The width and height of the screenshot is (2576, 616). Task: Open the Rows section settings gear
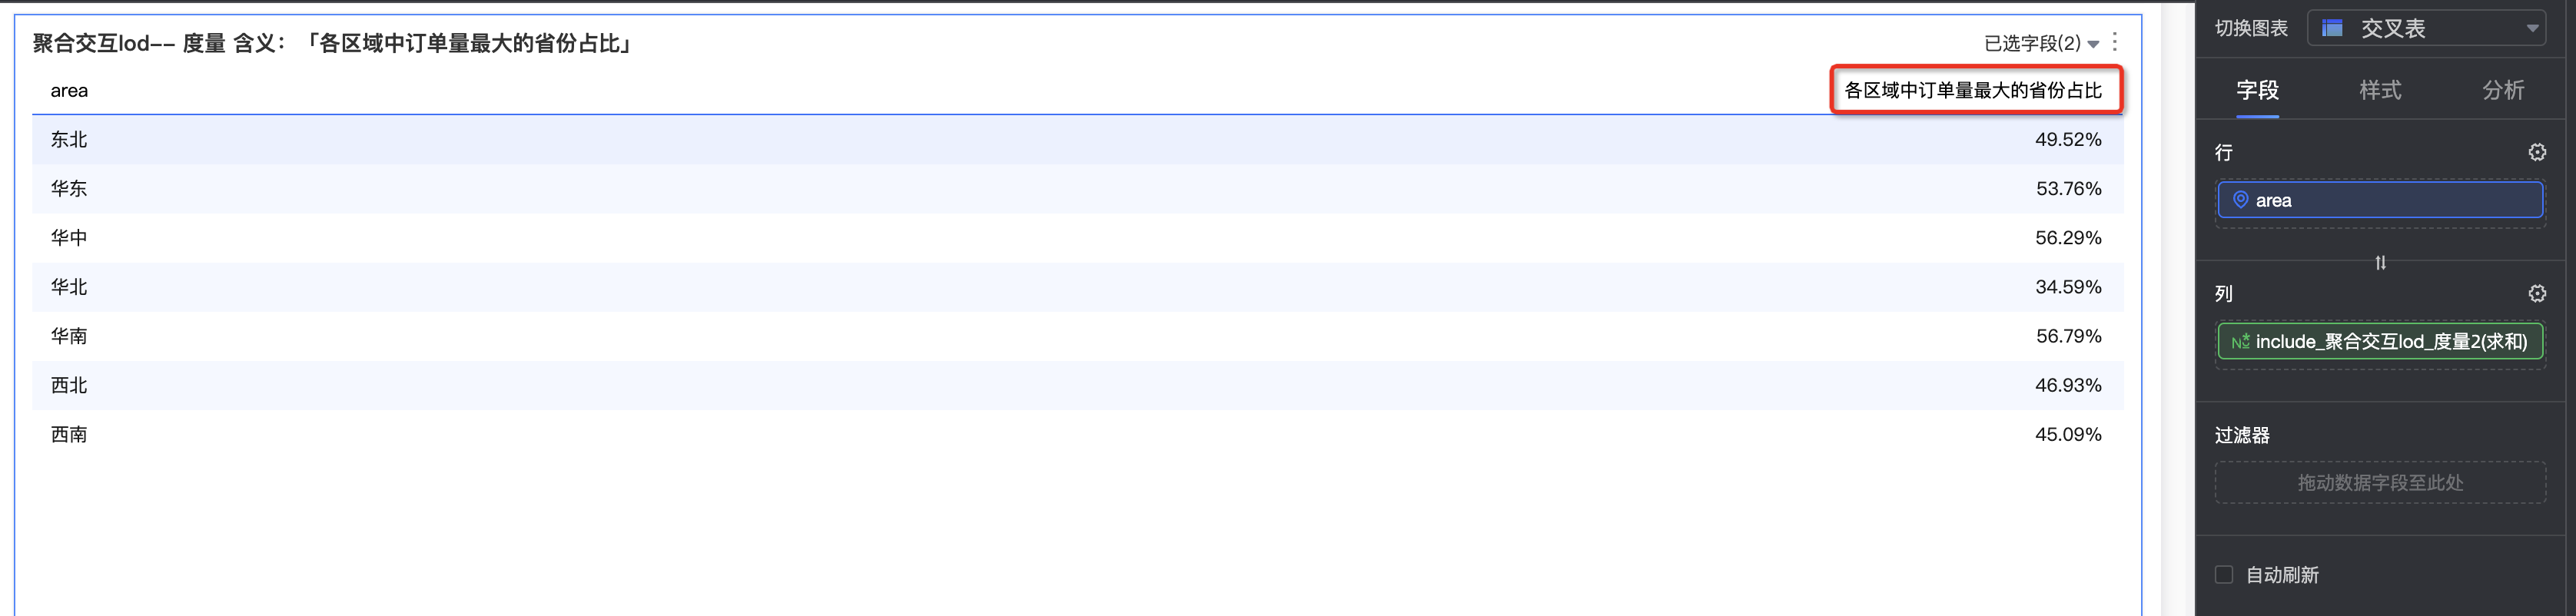[2537, 152]
